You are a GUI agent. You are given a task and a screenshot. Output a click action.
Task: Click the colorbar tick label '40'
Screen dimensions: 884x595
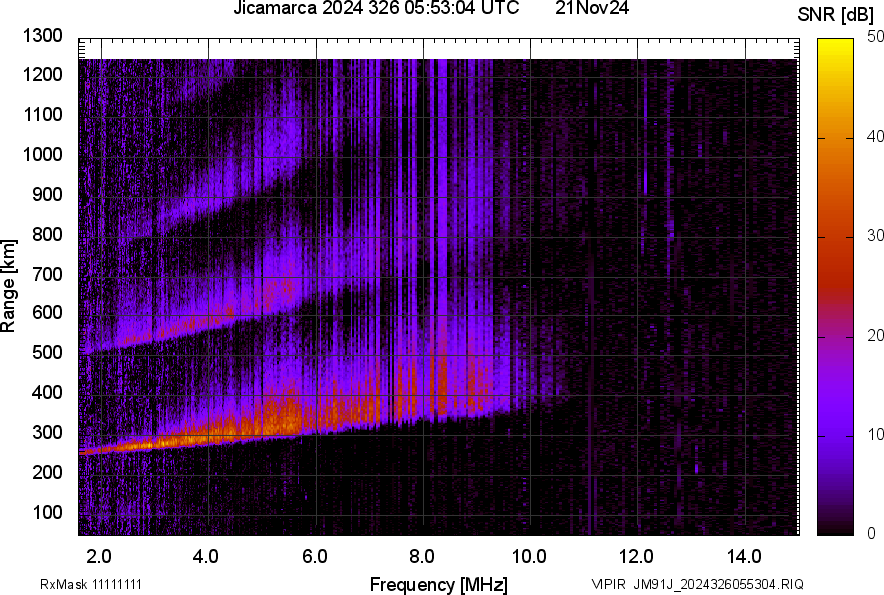876,136
